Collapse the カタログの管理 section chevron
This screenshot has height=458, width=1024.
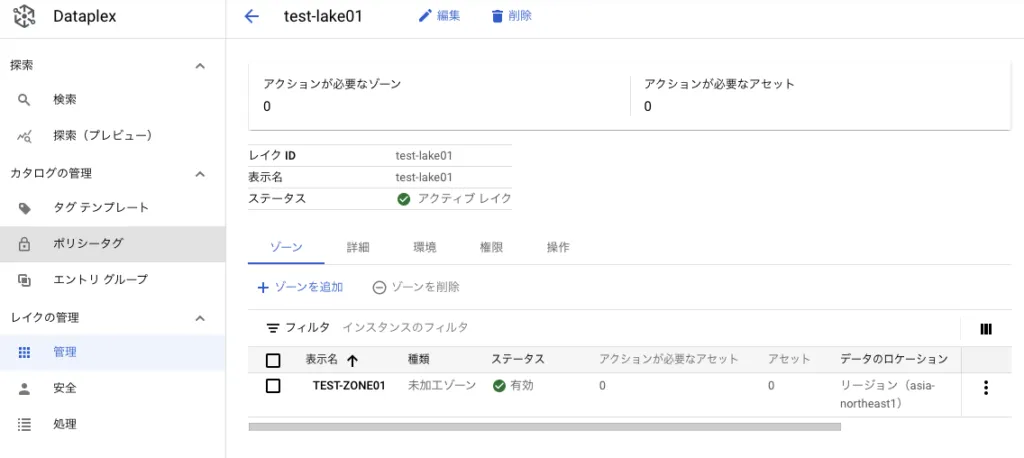200,174
